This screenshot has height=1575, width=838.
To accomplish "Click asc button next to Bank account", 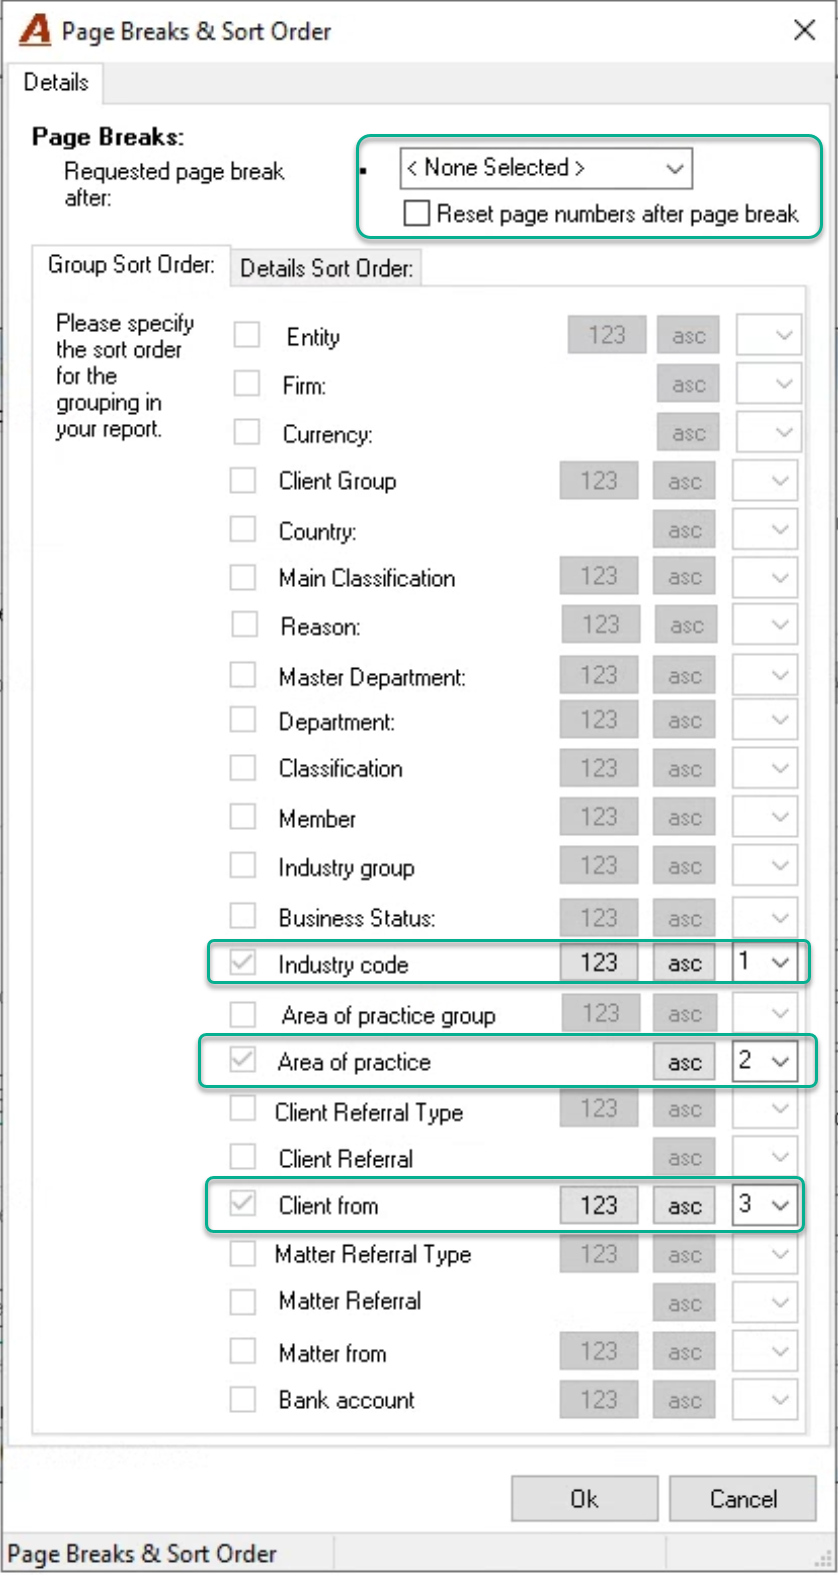I will 685,1400.
